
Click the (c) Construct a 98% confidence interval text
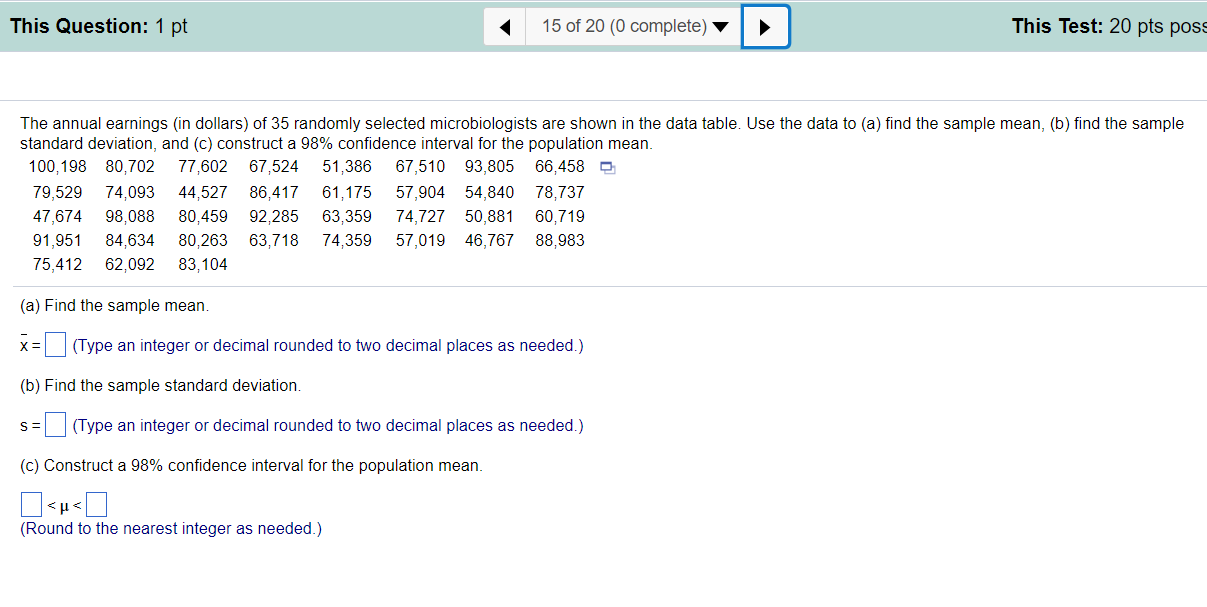tap(251, 466)
